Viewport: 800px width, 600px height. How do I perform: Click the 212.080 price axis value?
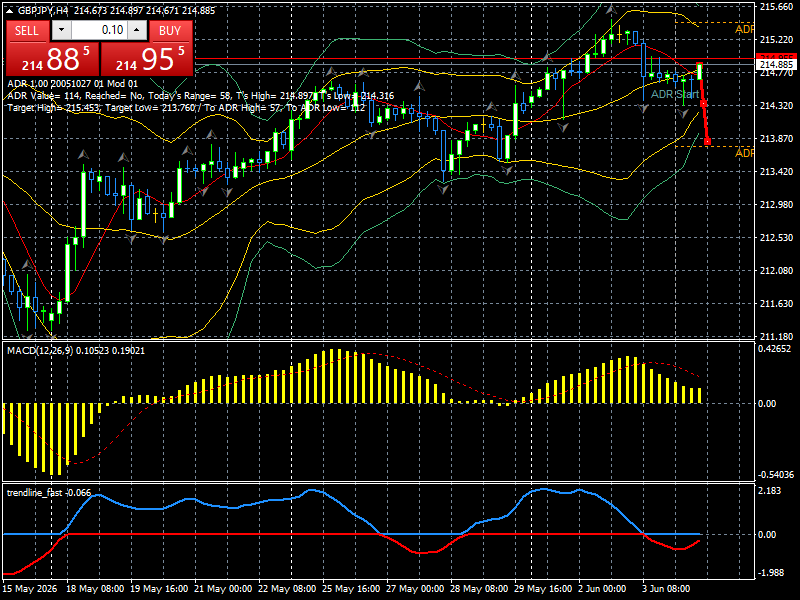tap(776, 270)
